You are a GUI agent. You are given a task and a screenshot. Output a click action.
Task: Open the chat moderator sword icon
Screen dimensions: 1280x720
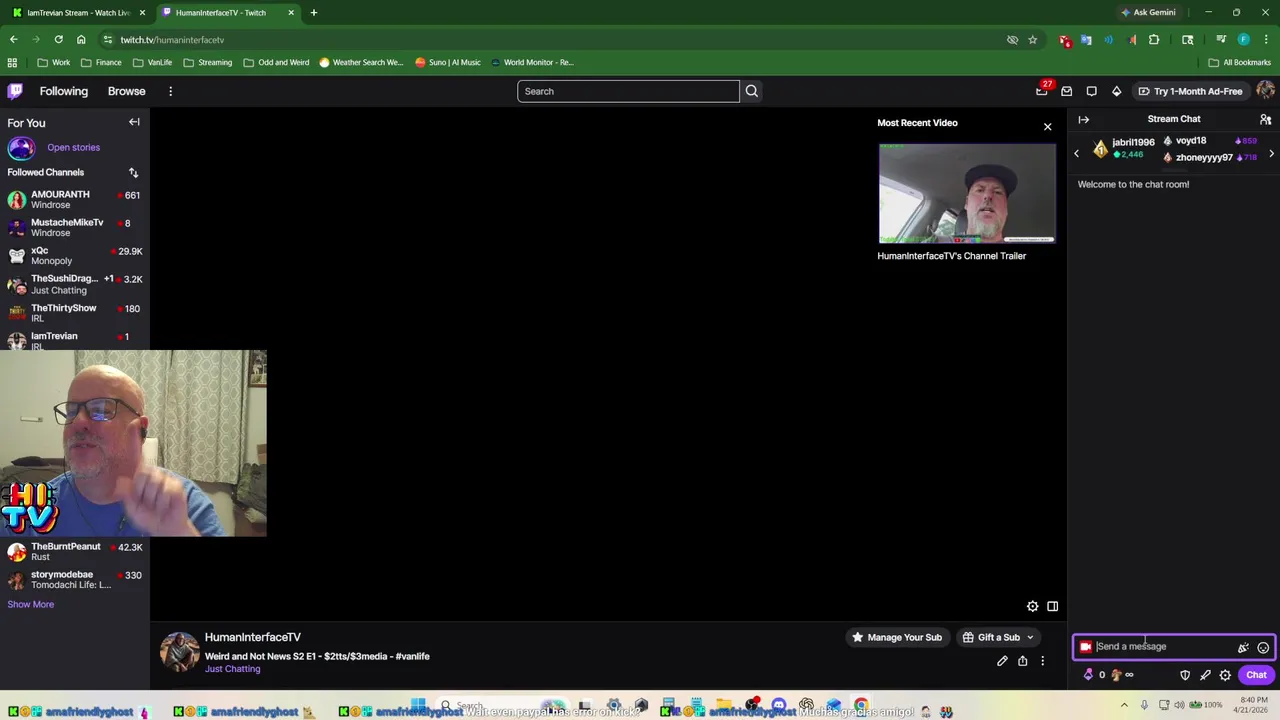click(x=1205, y=675)
